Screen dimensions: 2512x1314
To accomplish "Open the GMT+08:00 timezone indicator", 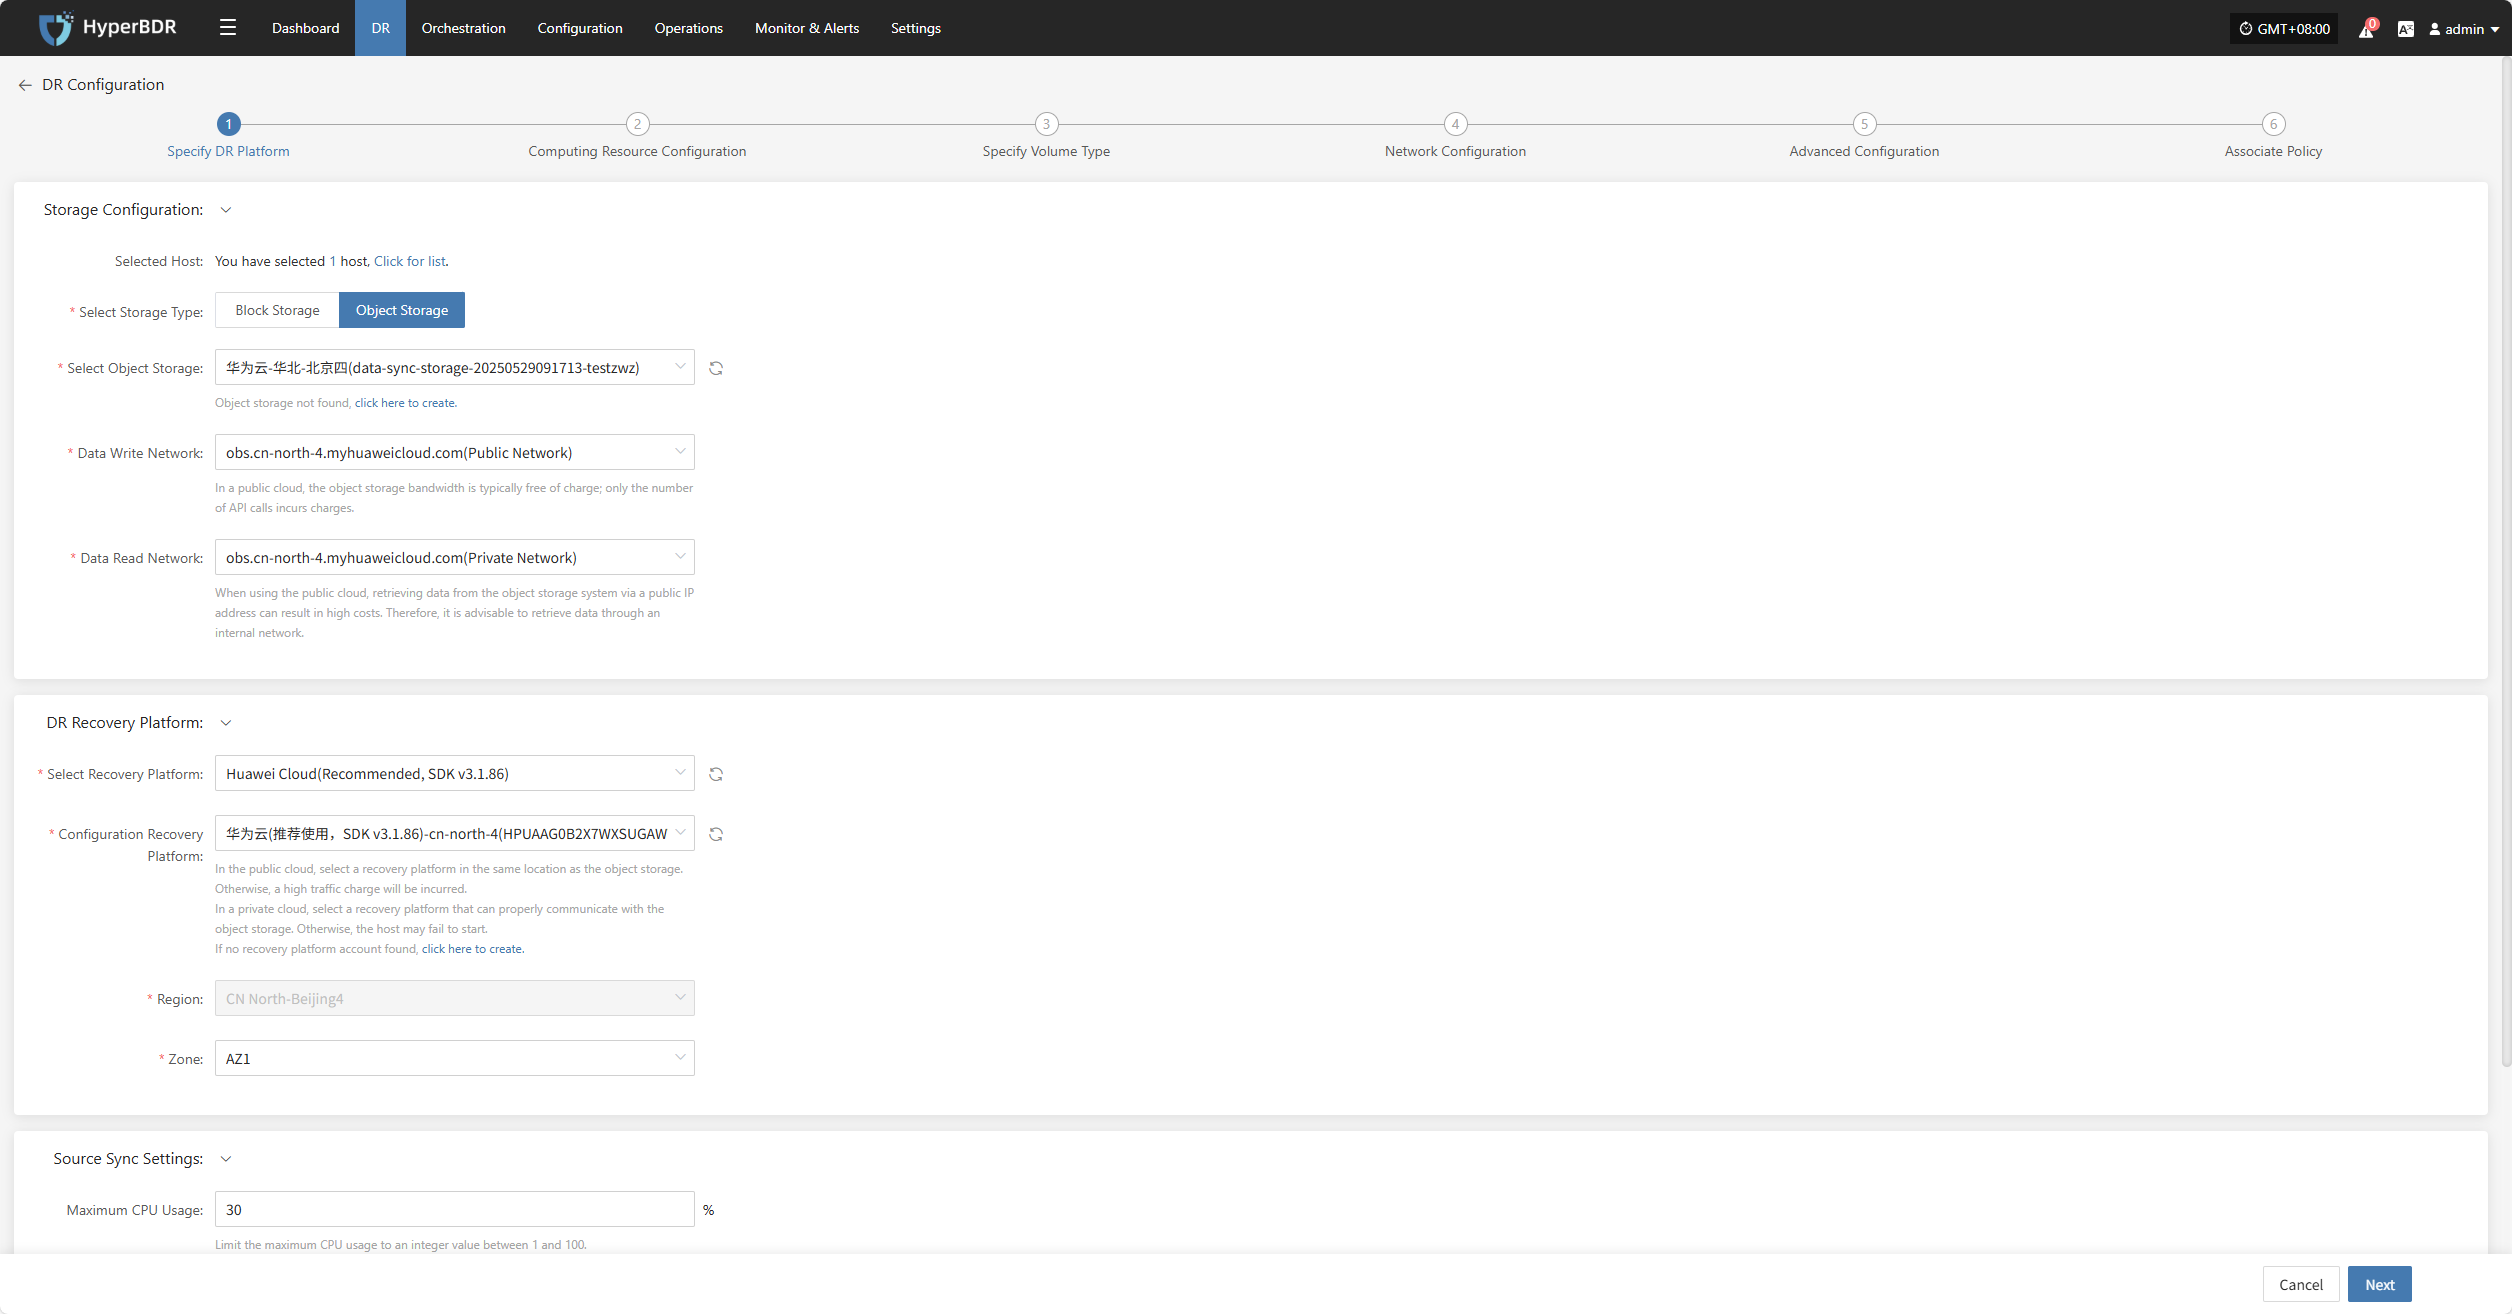I will tap(2284, 29).
